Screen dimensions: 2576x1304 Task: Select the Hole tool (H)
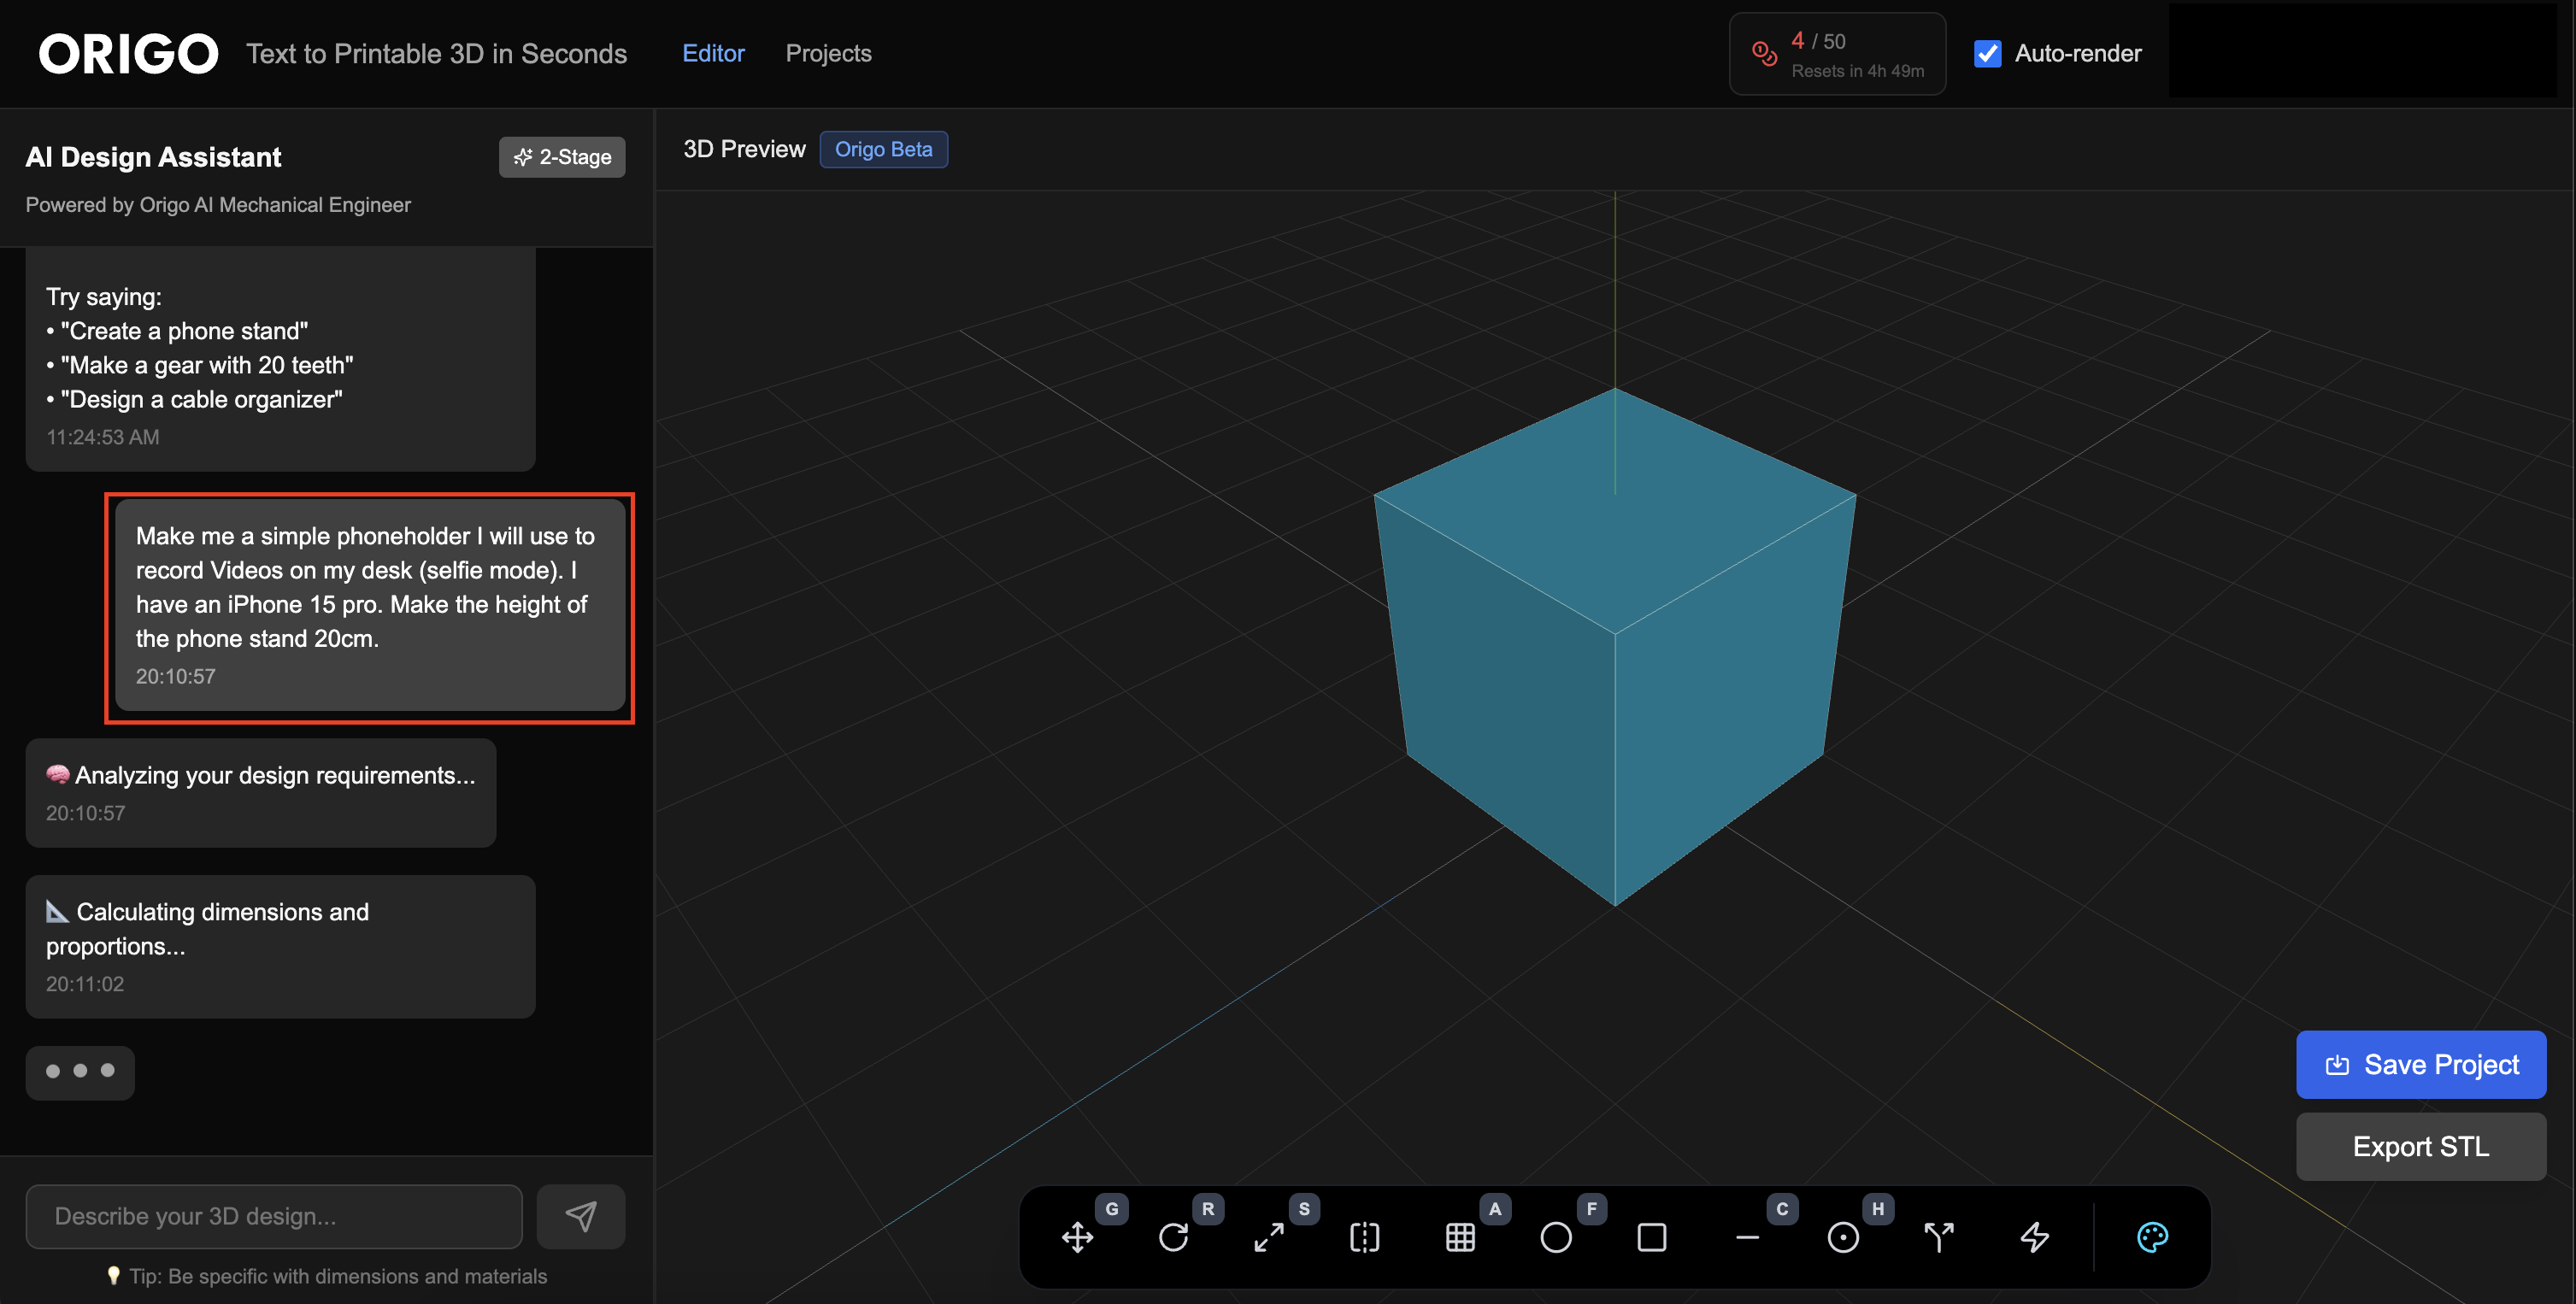tap(1843, 1237)
